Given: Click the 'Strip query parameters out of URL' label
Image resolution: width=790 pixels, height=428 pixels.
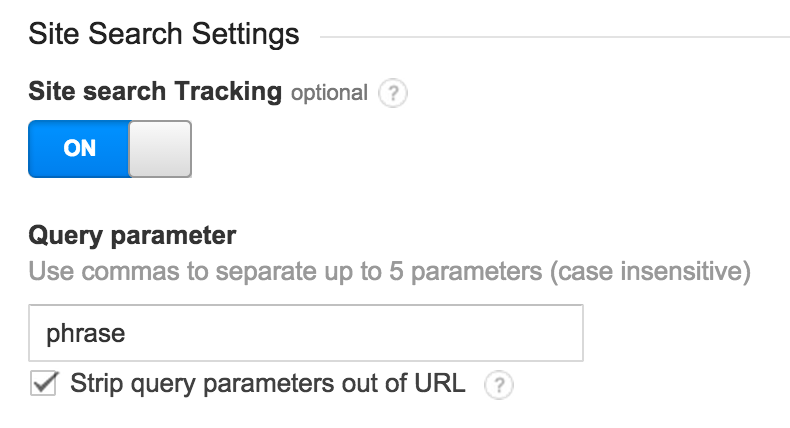Looking at the screenshot, I should coord(267,384).
